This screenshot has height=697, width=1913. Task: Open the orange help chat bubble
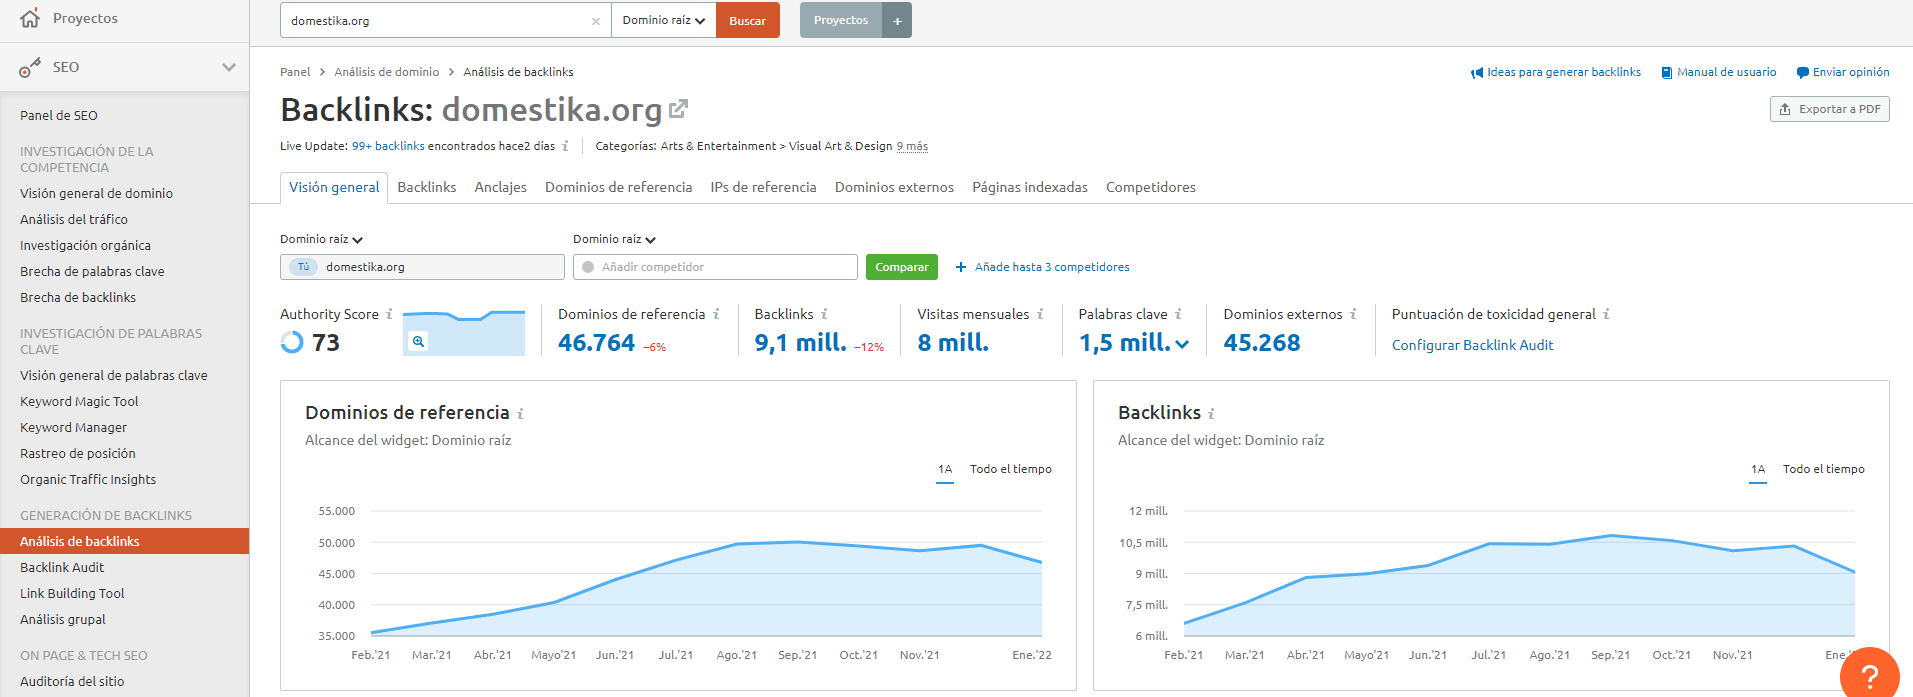coord(1869,675)
